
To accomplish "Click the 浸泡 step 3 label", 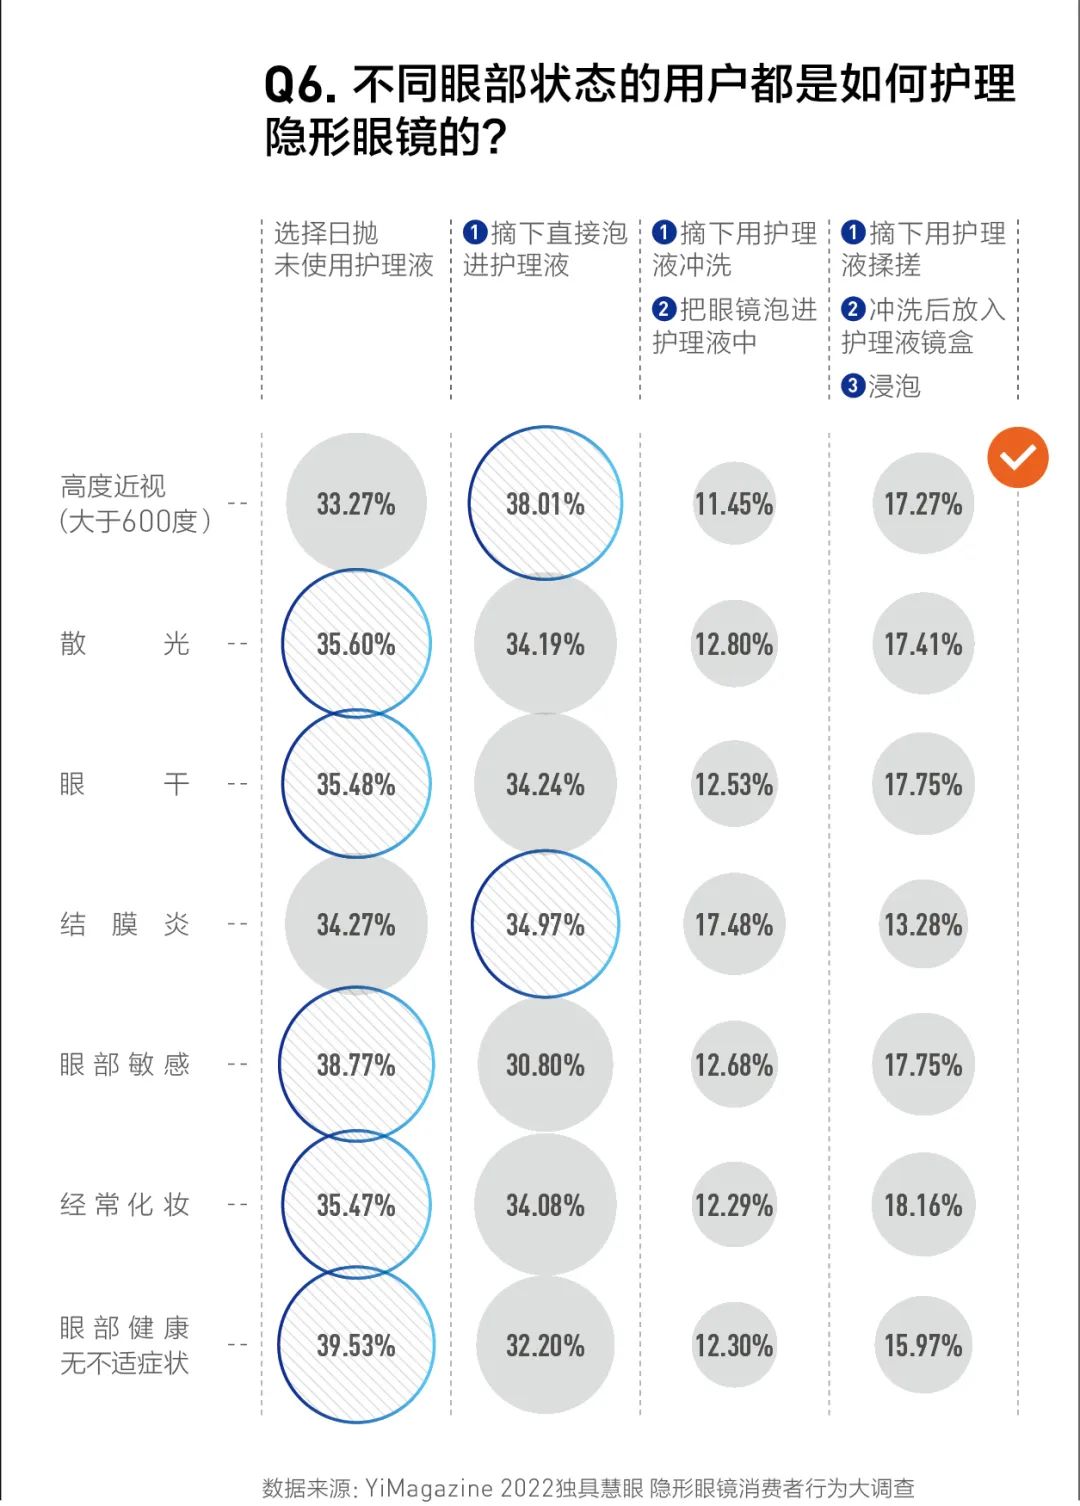I will (x=881, y=386).
